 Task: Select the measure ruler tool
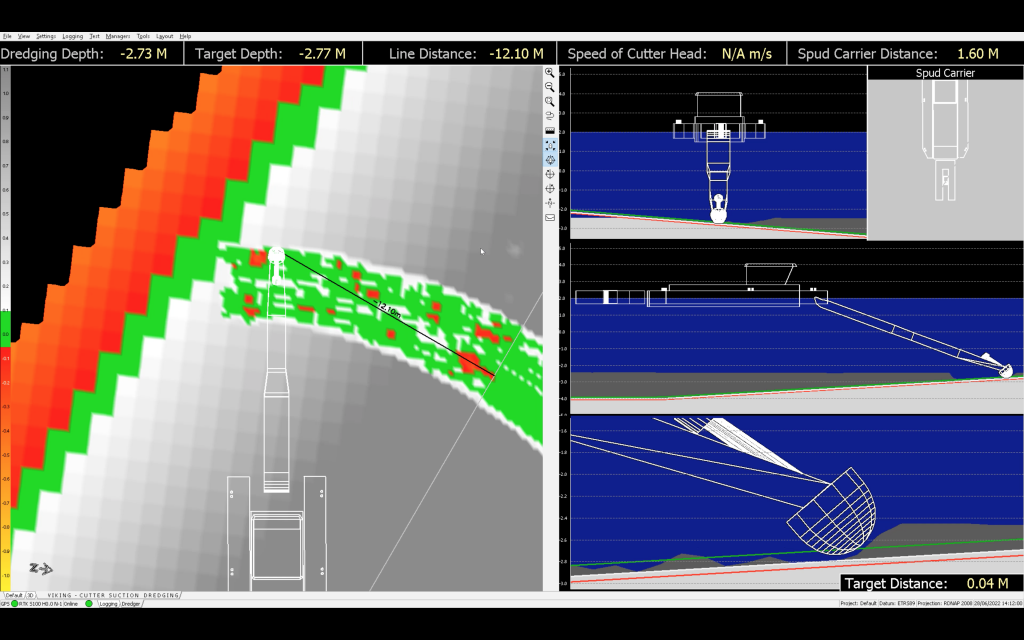pos(550,131)
